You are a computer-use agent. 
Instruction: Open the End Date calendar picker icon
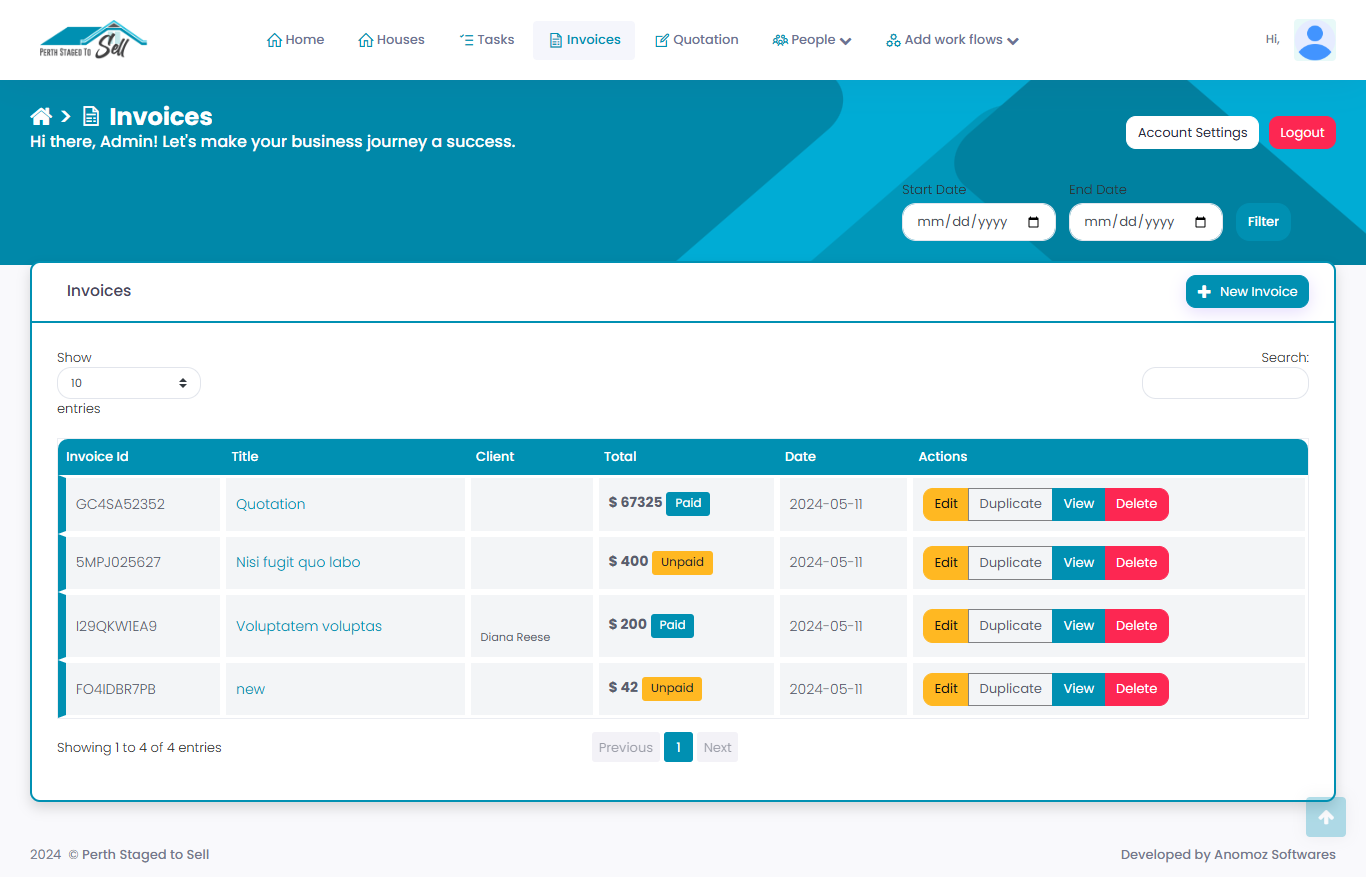[1201, 222]
